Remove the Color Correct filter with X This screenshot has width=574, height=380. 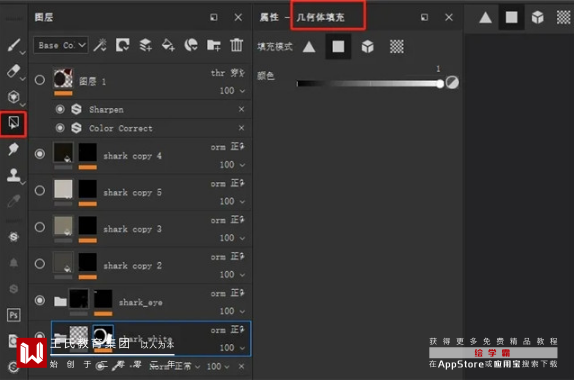coord(241,128)
